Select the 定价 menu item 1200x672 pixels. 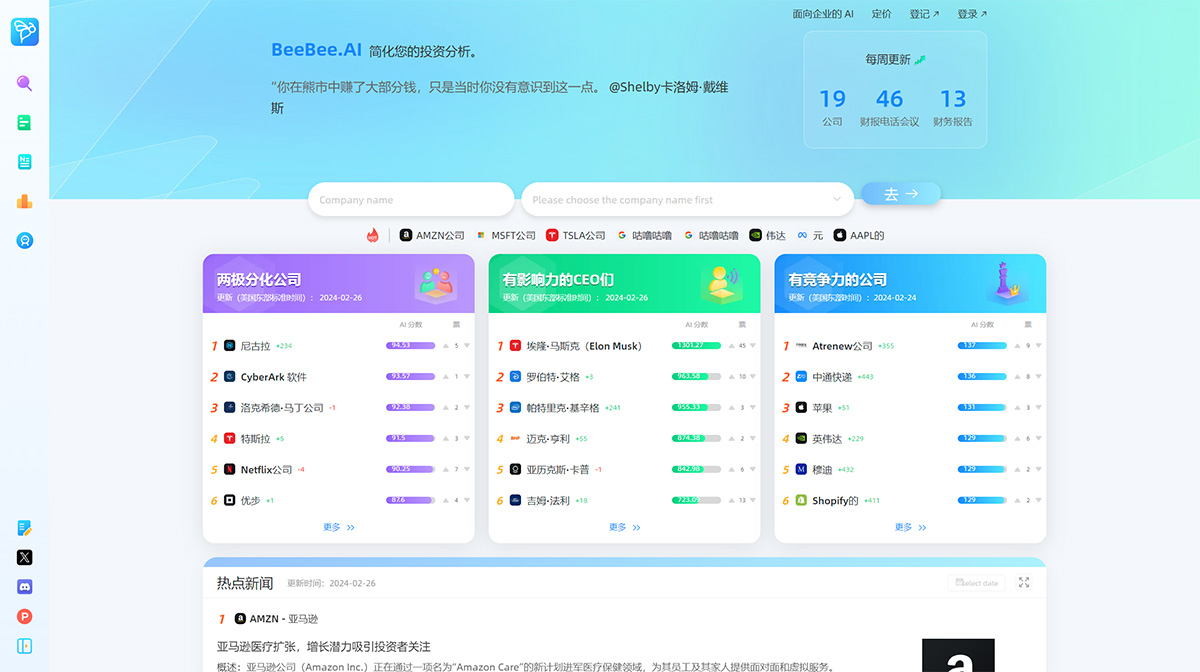[880, 13]
